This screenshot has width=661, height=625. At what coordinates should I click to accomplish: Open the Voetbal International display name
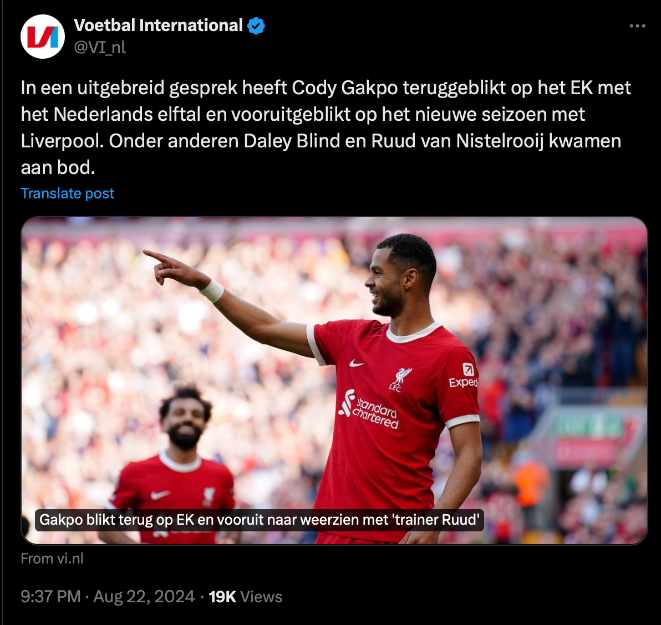point(158,25)
